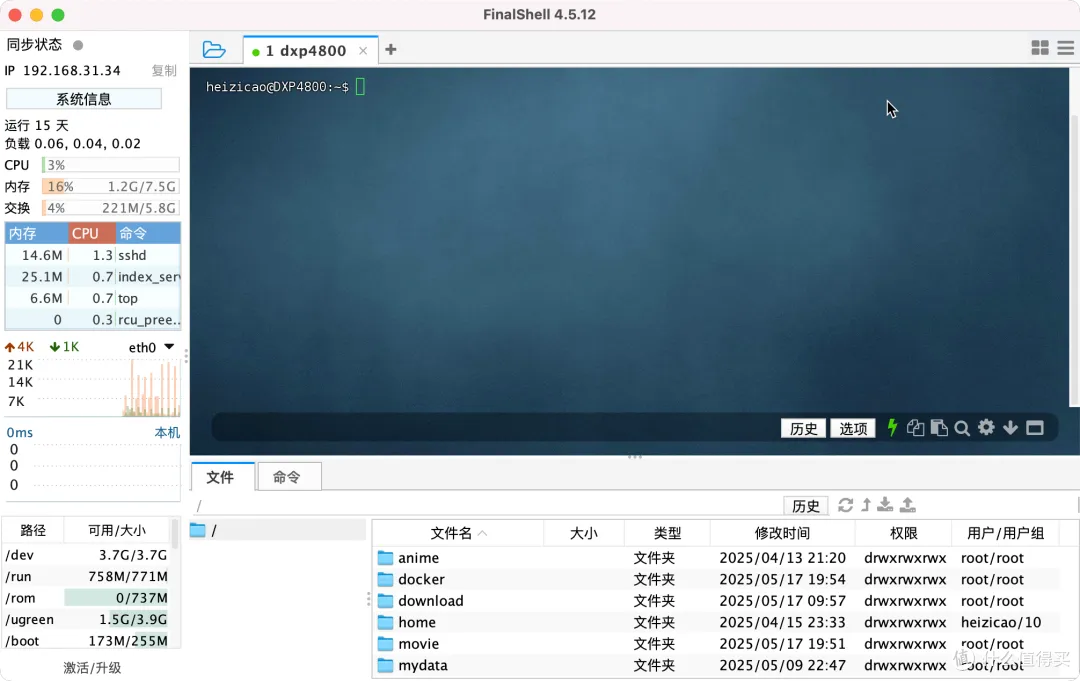Click the 复制 link next to IP
Image resolution: width=1080 pixels, height=681 pixels.
pyautogui.click(x=164, y=71)
